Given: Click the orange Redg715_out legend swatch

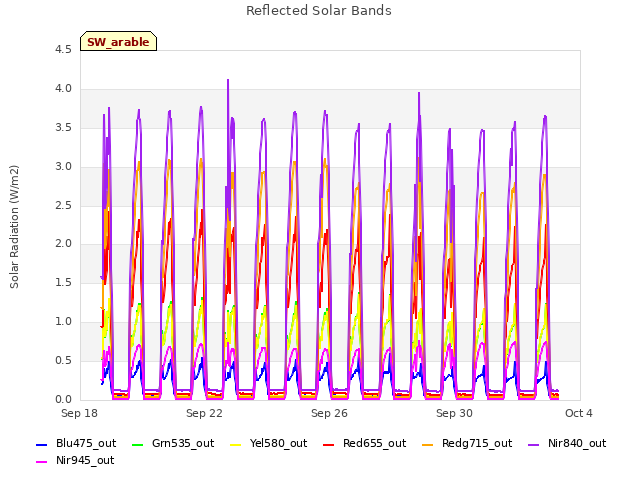Looking at the screenshot, I should coord(428,444).
